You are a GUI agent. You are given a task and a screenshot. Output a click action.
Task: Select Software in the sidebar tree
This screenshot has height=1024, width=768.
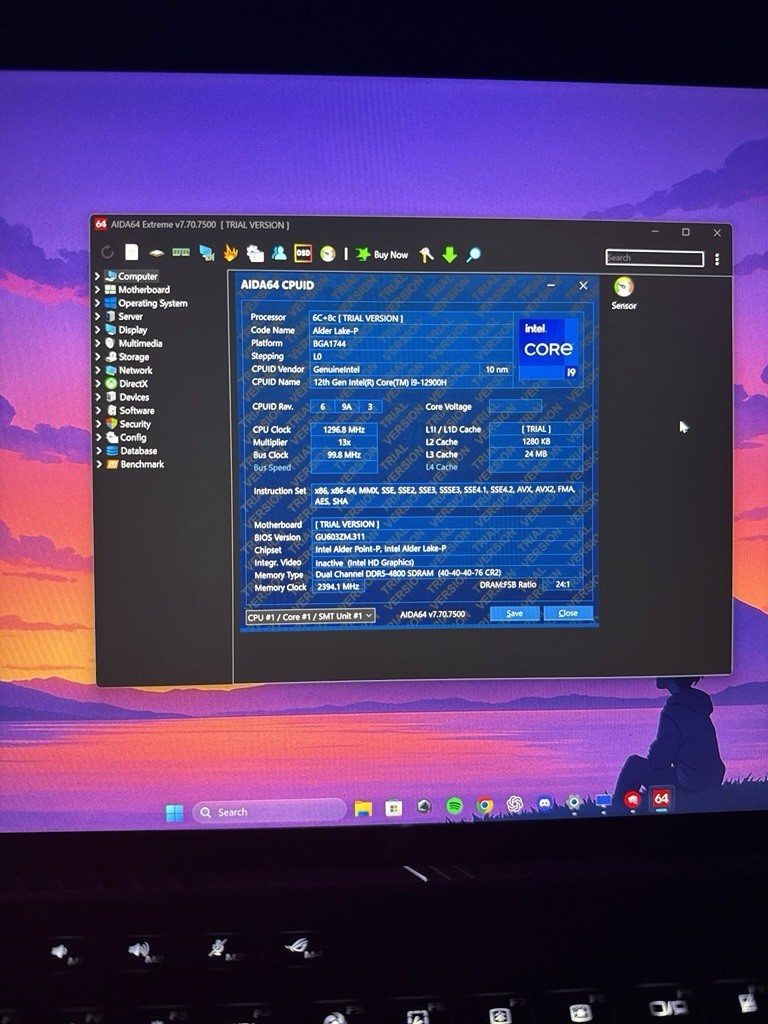coord(136,410)
